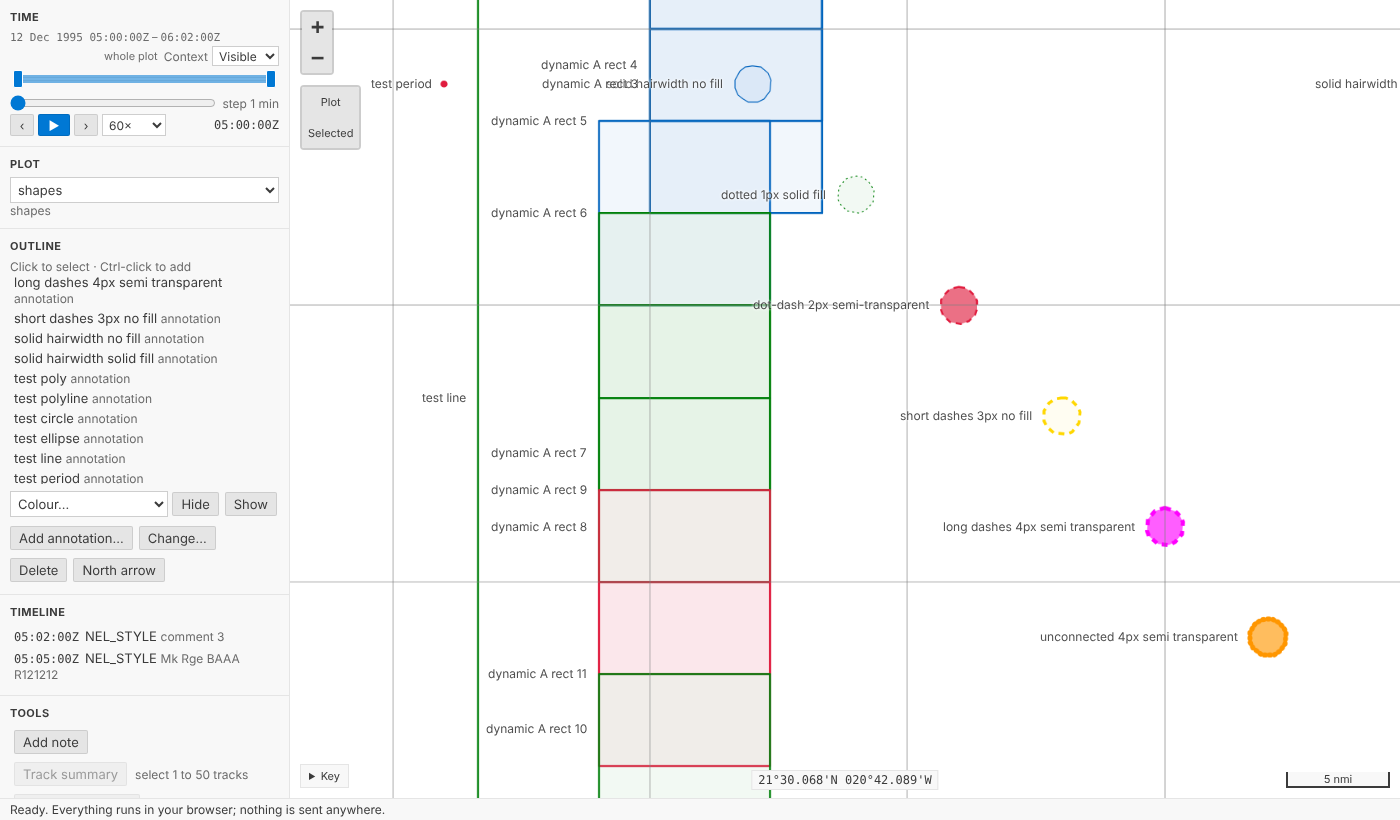Open the Context Visible dropdown
This screenshot has height=820, width=1400.
245,57
